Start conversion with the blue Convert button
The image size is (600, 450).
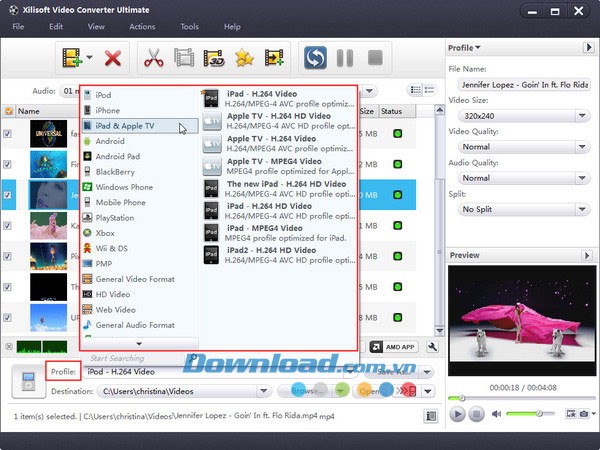tap(315, 58)
